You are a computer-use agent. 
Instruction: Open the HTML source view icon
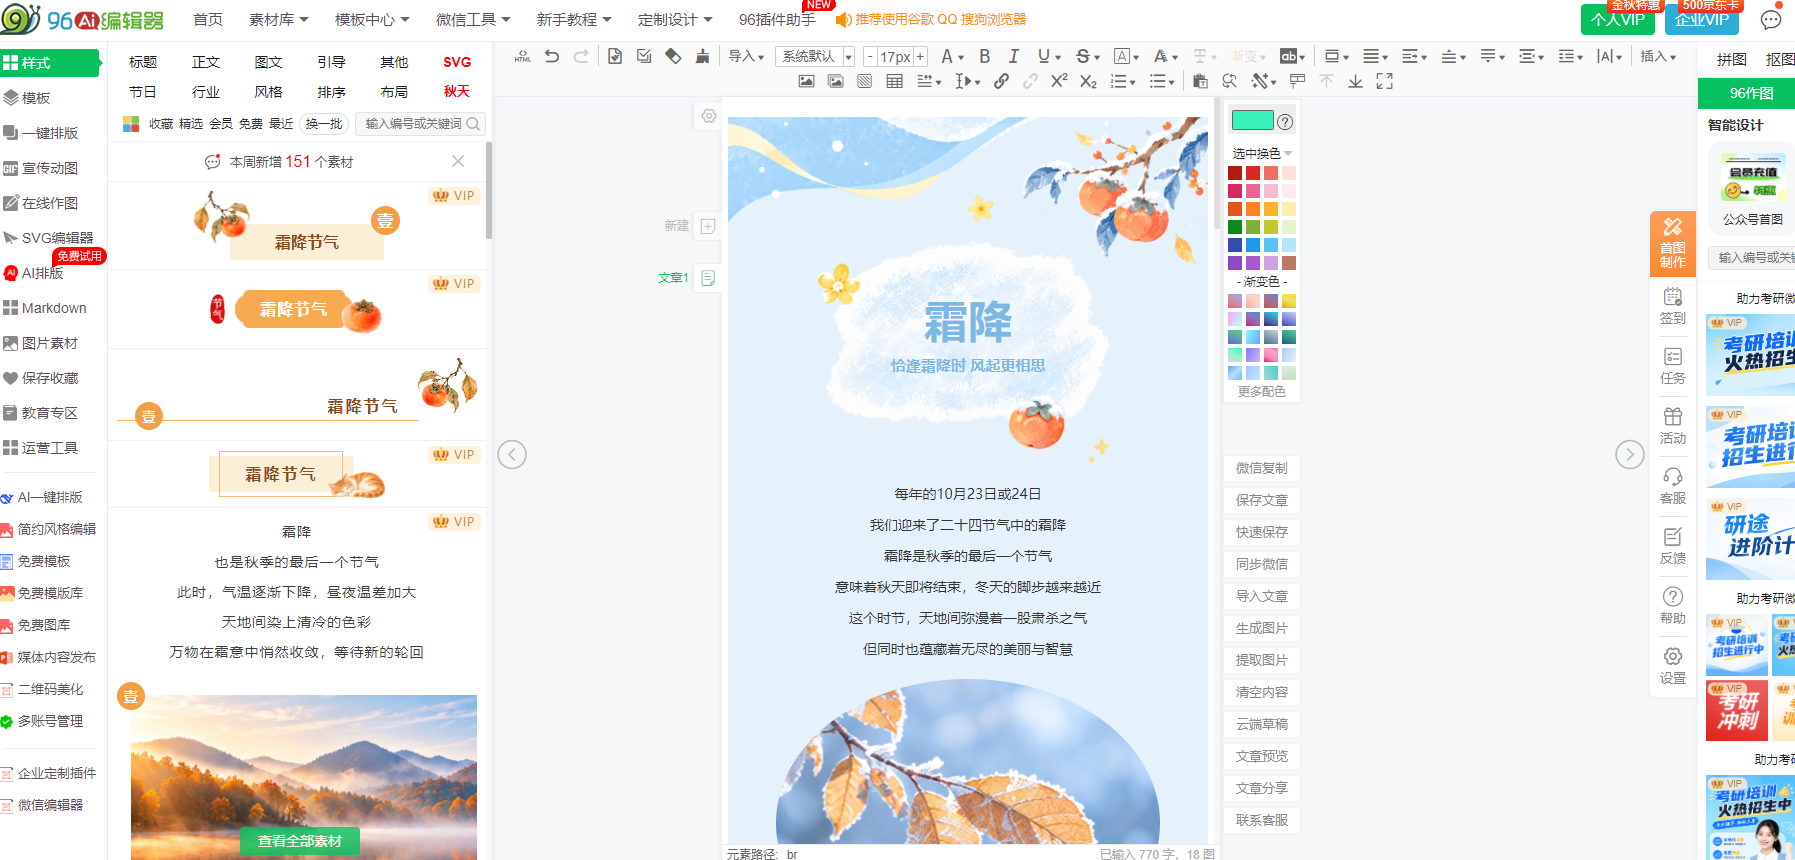click(x=522, y=57)
